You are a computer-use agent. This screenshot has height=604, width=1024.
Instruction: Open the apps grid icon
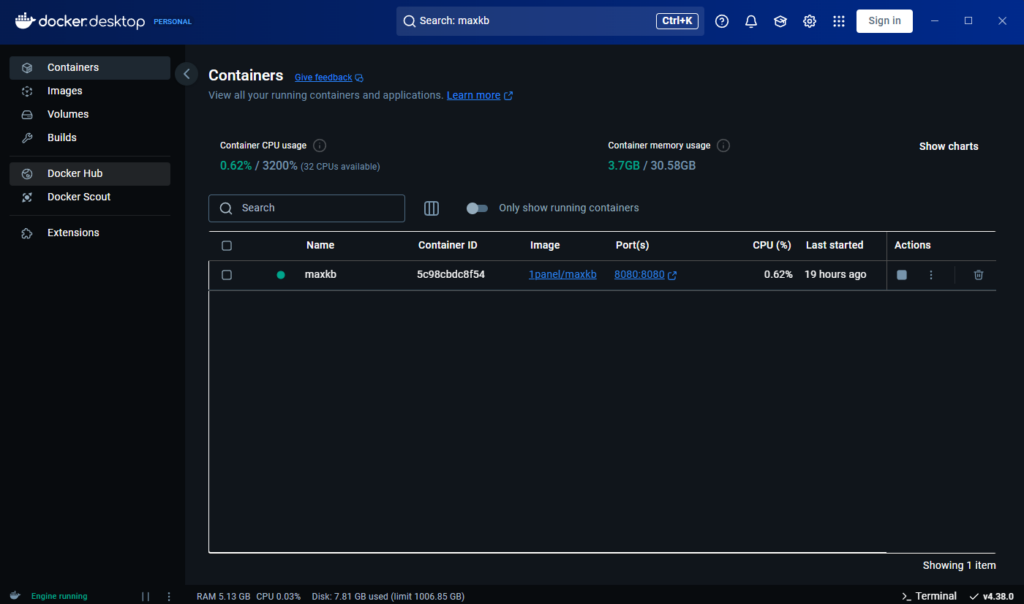pos(839,22)
